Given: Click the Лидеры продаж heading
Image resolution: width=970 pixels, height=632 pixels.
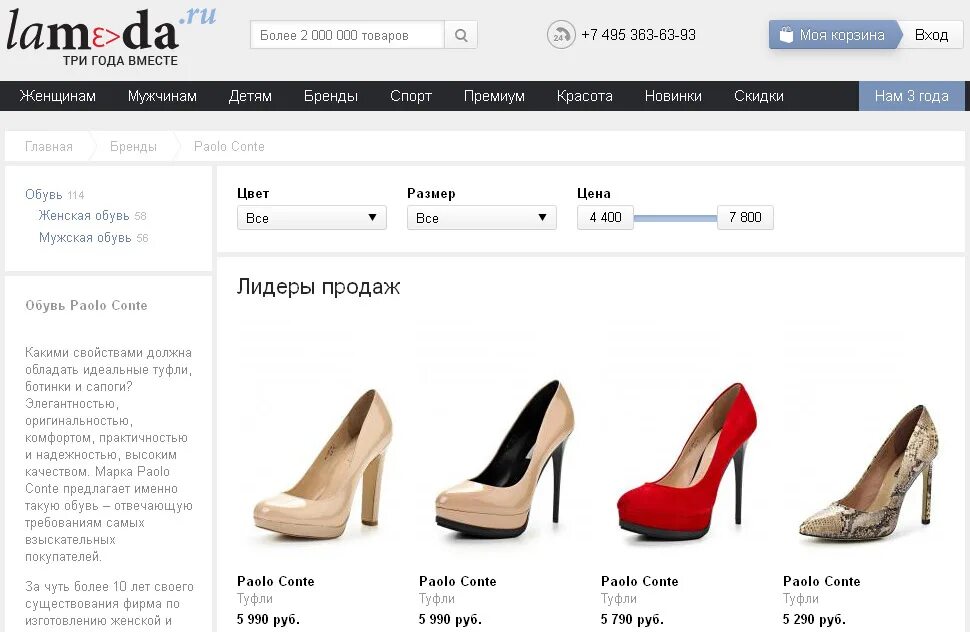Looking at the screenshot, I should (318, 287).
